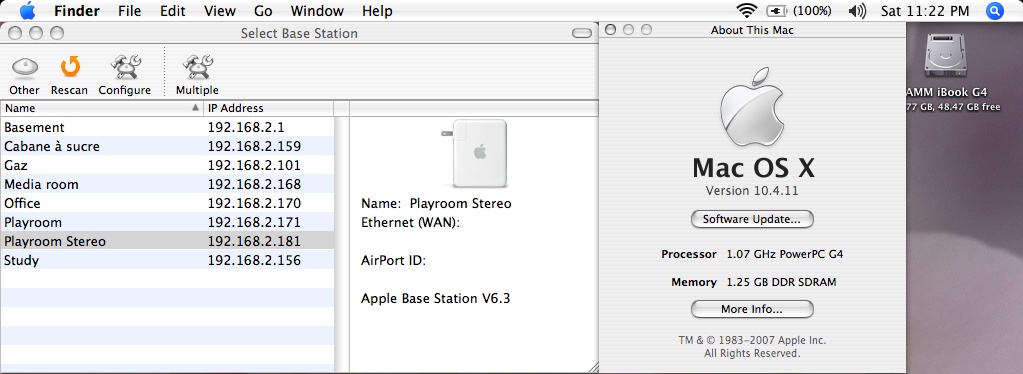Viewport: 1023px width, 374px height.
Task: Open the Edit menu
Action: tap(172, 10)
